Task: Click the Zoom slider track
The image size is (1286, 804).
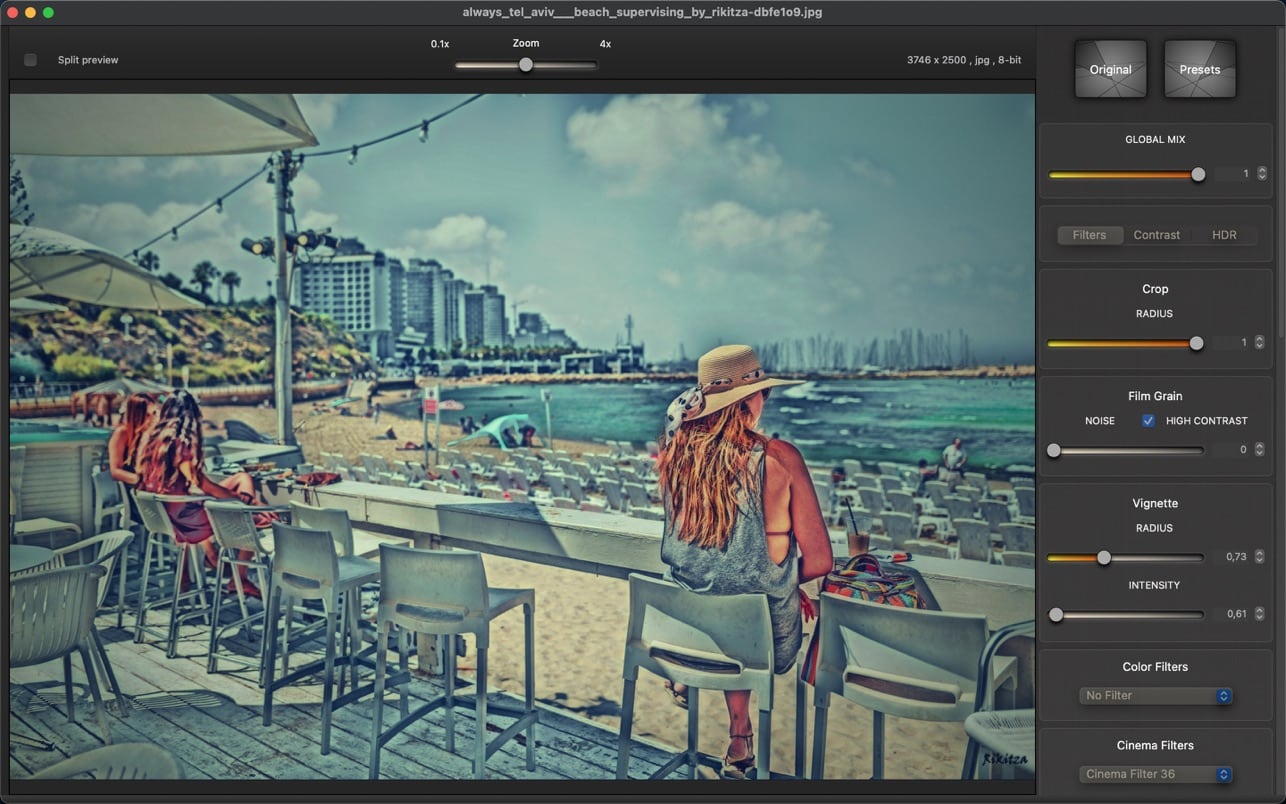Action: [525, 65]
